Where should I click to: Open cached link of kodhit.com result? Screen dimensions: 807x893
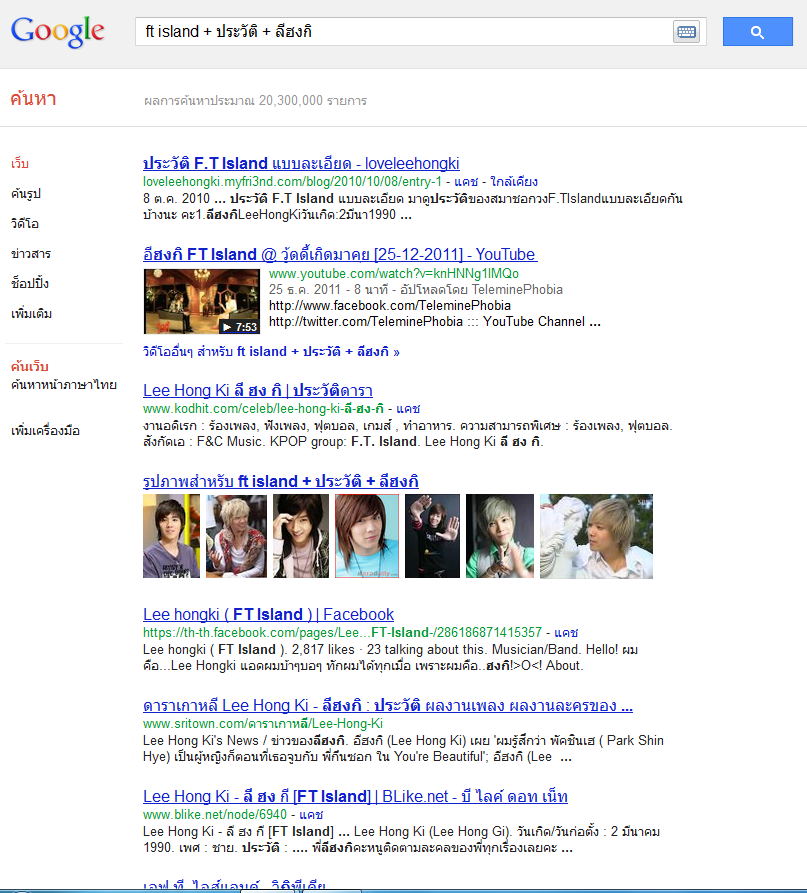(x=408, y=408)
